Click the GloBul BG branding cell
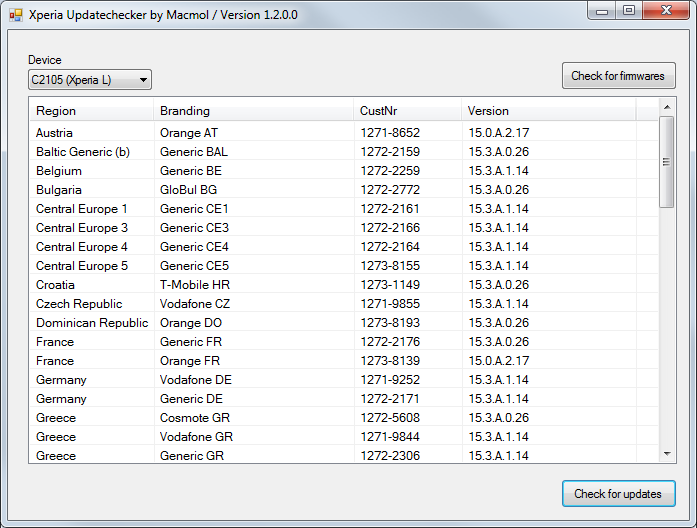Image resolution: width=697 pixels, height=528 pixels. pos(188,190)
